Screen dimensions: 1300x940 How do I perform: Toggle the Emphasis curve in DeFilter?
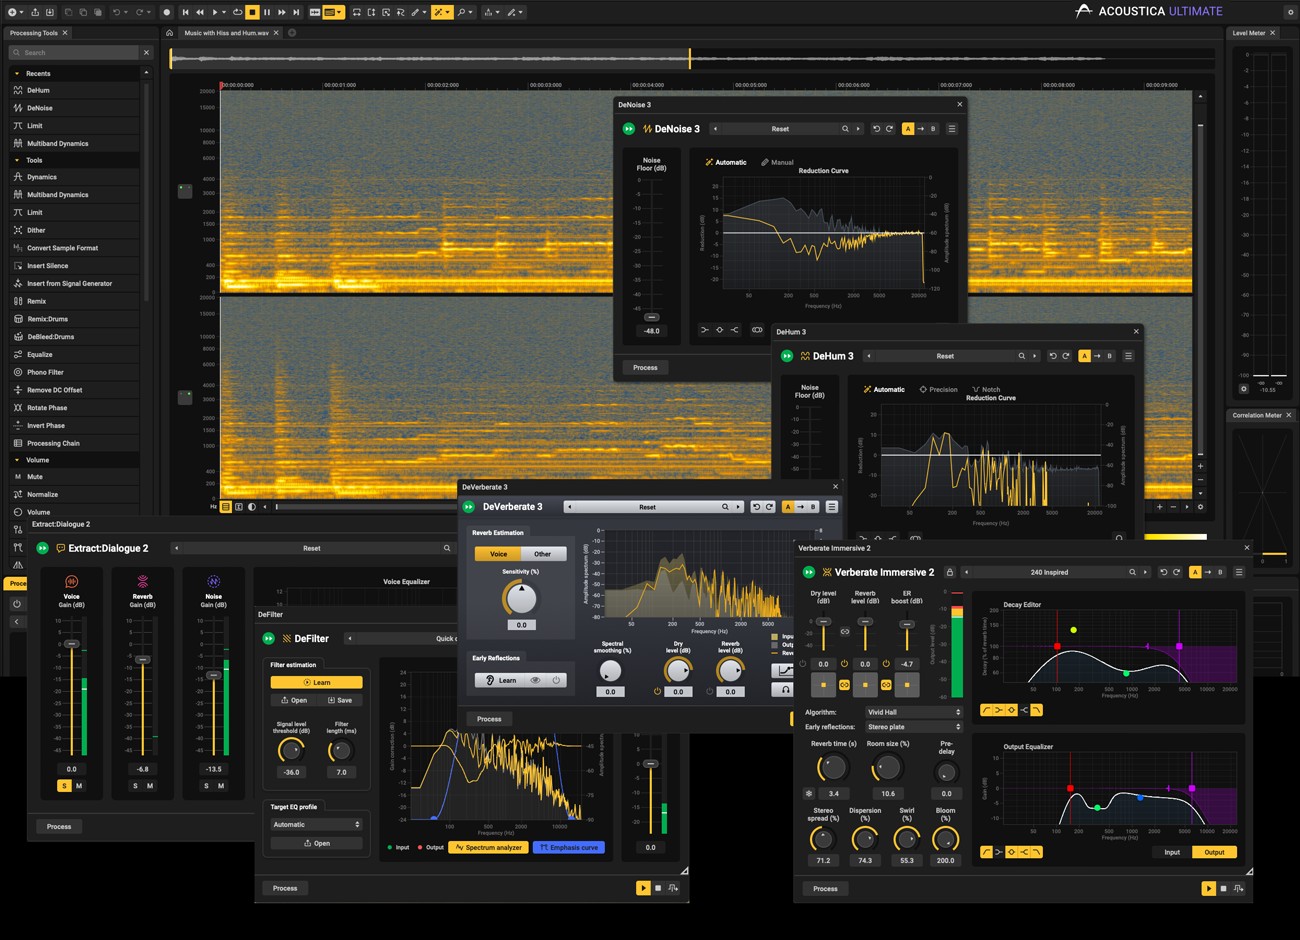[x=569, y=847]
